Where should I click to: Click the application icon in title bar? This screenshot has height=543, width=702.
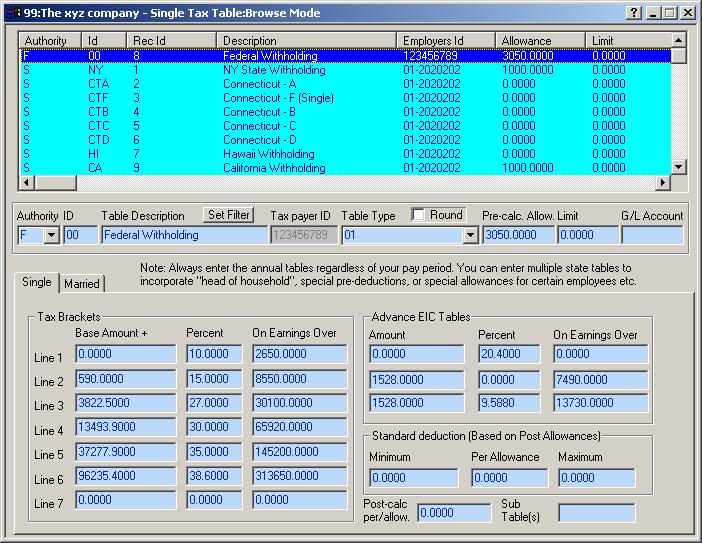[12, 12]
